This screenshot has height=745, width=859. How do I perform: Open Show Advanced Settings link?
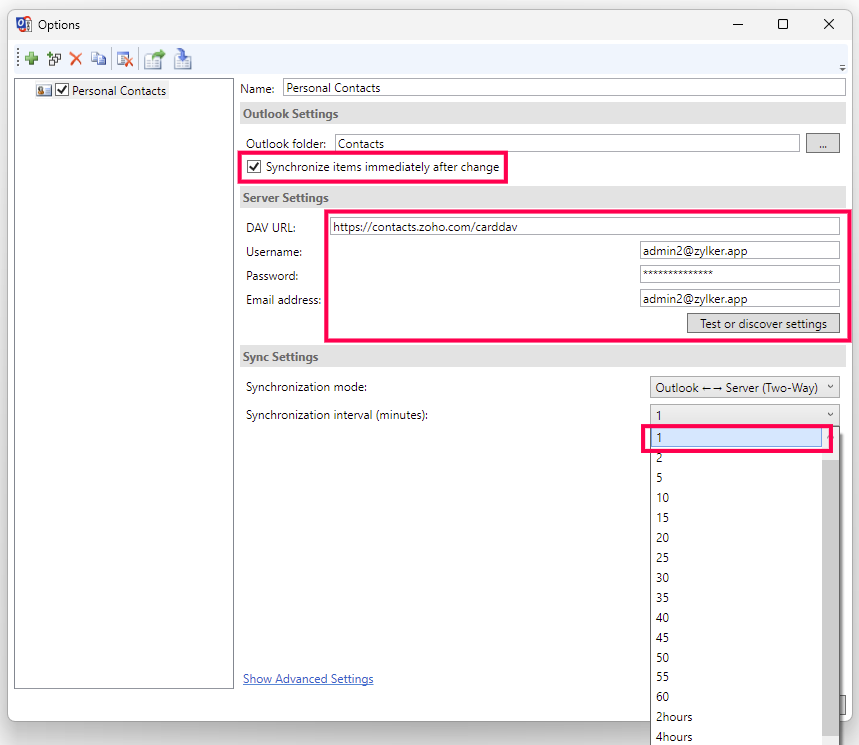(x=308, y=679)
